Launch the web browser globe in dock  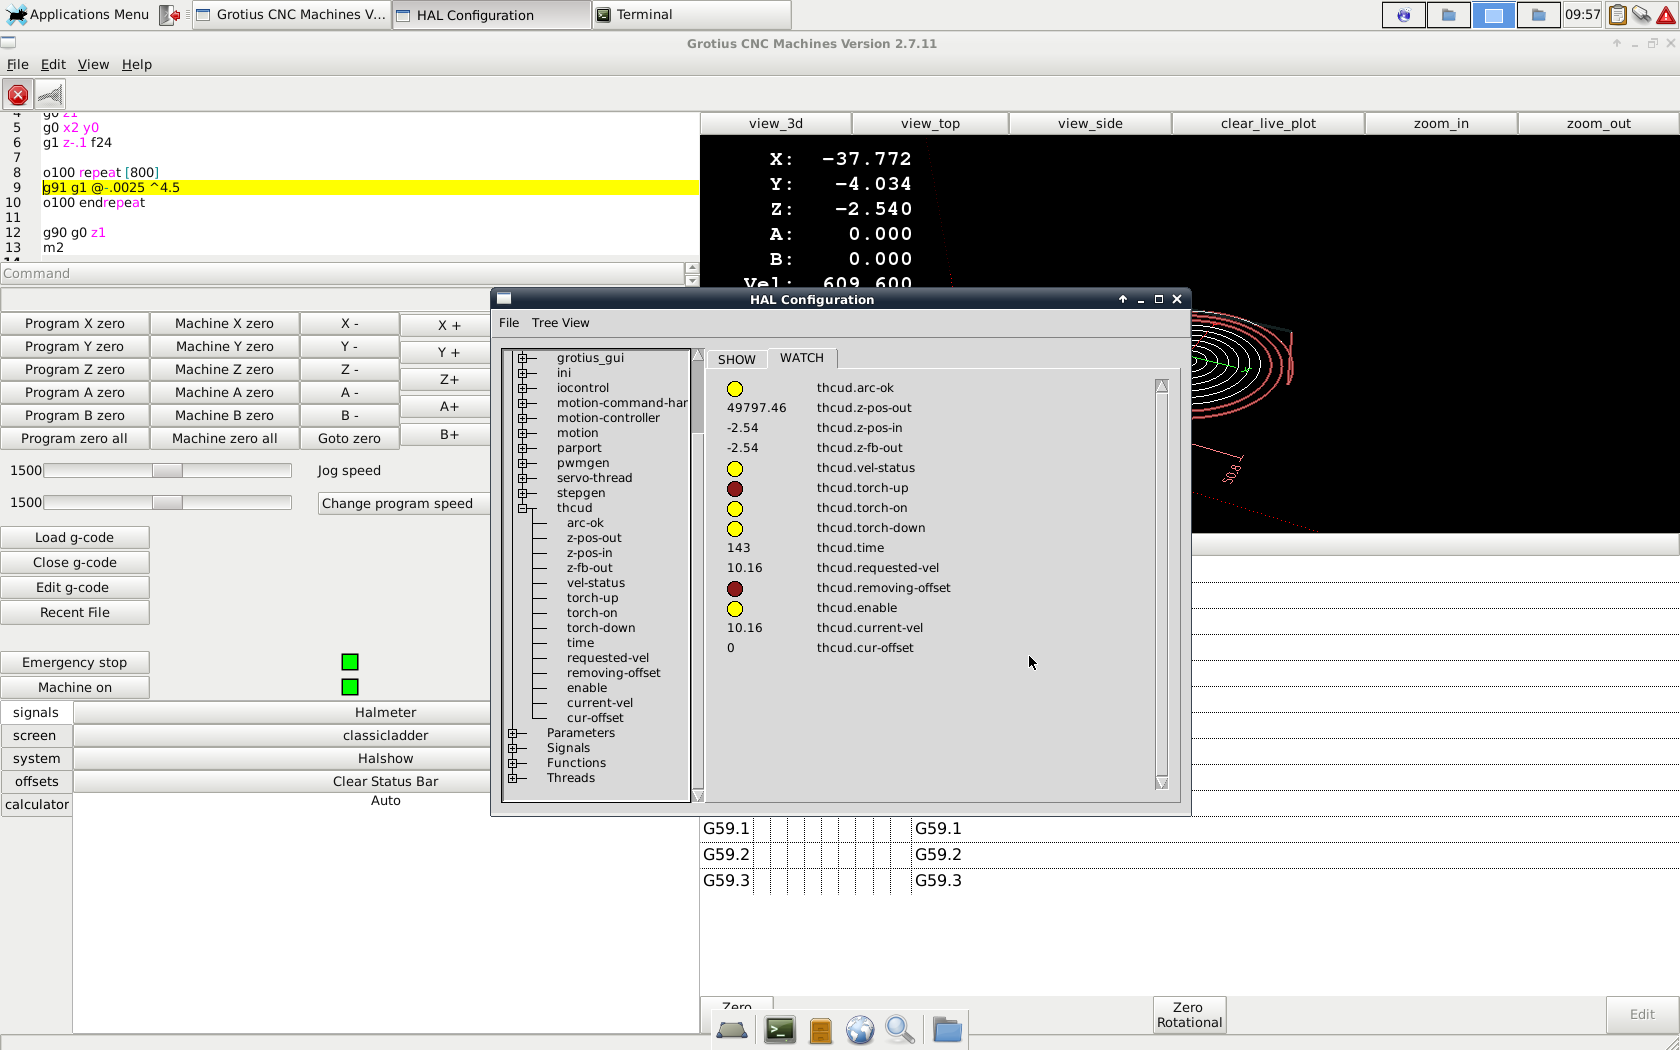click(860, 1030)
